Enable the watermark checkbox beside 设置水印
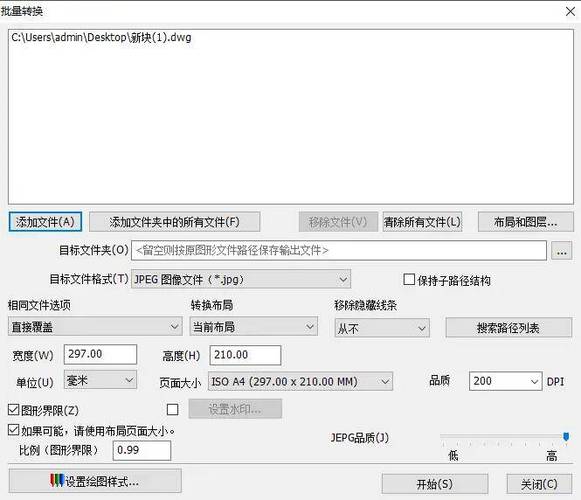 [x=172, y=410]
